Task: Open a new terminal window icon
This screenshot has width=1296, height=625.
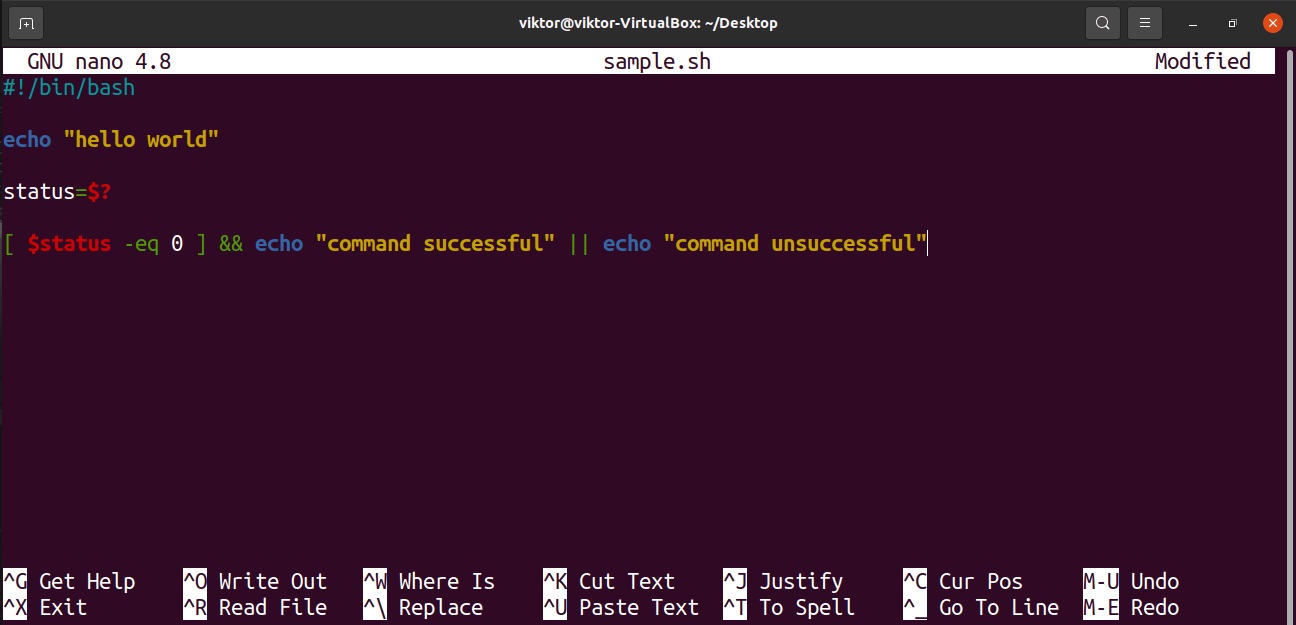Action: [x=25, y=22]
